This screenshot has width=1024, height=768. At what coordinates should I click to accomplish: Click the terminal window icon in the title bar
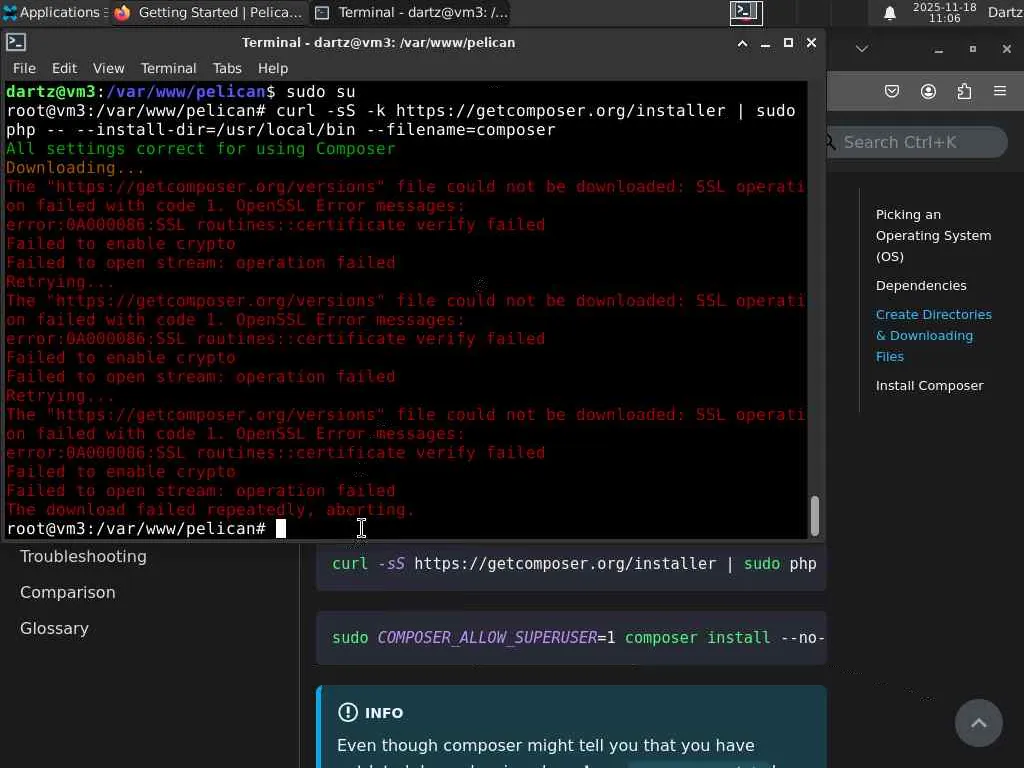pyautogui.click(x=16, y=42)
